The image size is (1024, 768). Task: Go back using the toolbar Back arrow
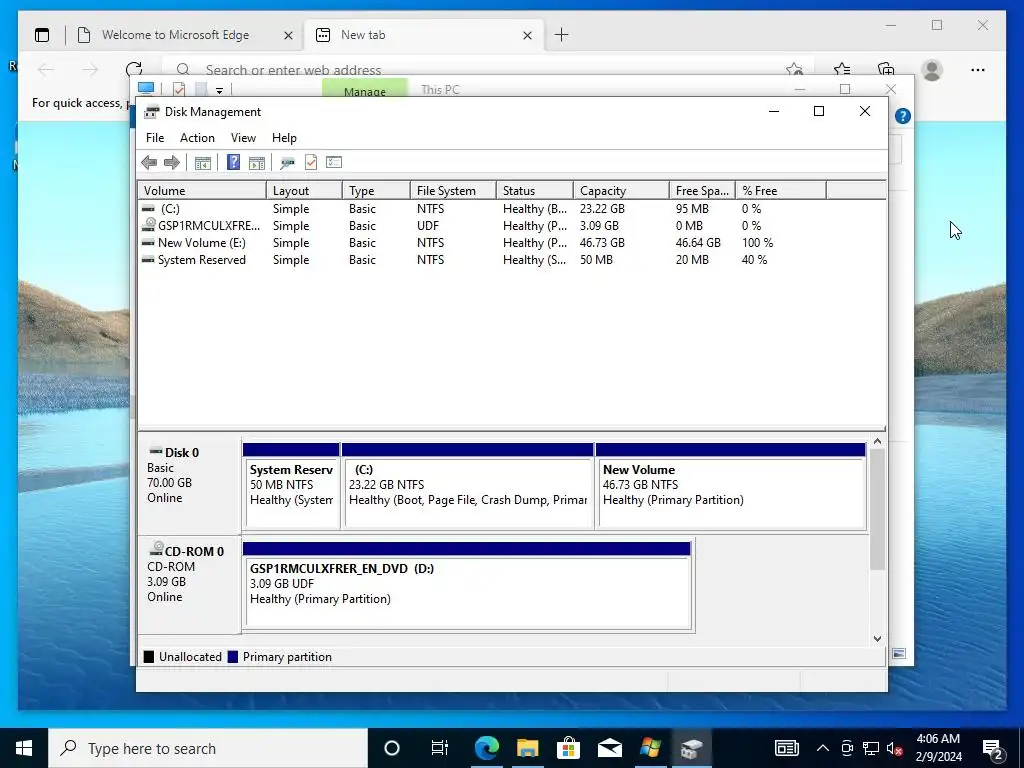149,163
